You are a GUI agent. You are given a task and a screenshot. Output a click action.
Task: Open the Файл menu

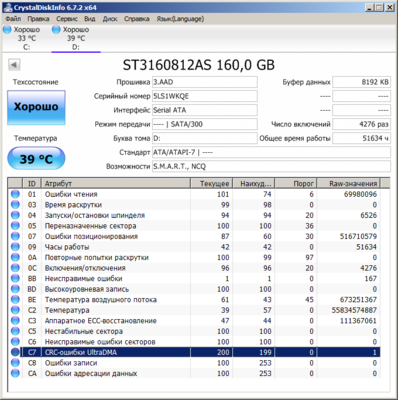[x=13, y=19]
